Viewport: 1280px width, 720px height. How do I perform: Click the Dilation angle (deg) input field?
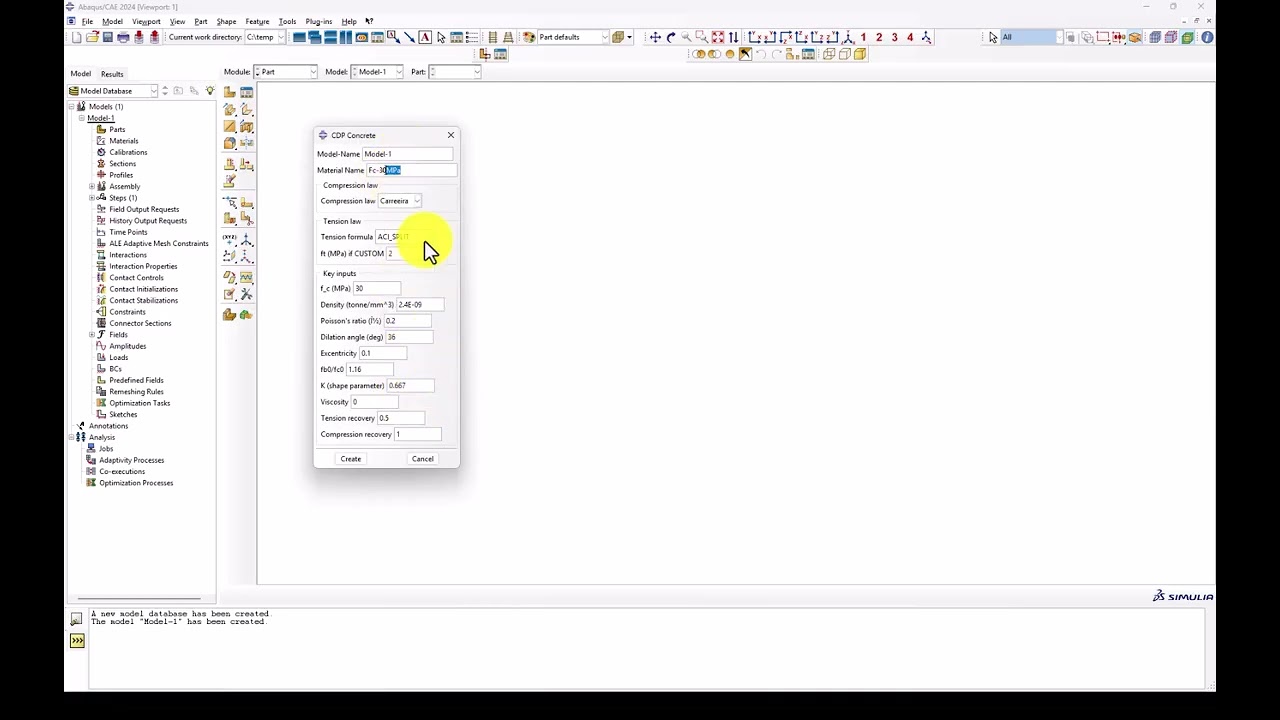point(410,337)
